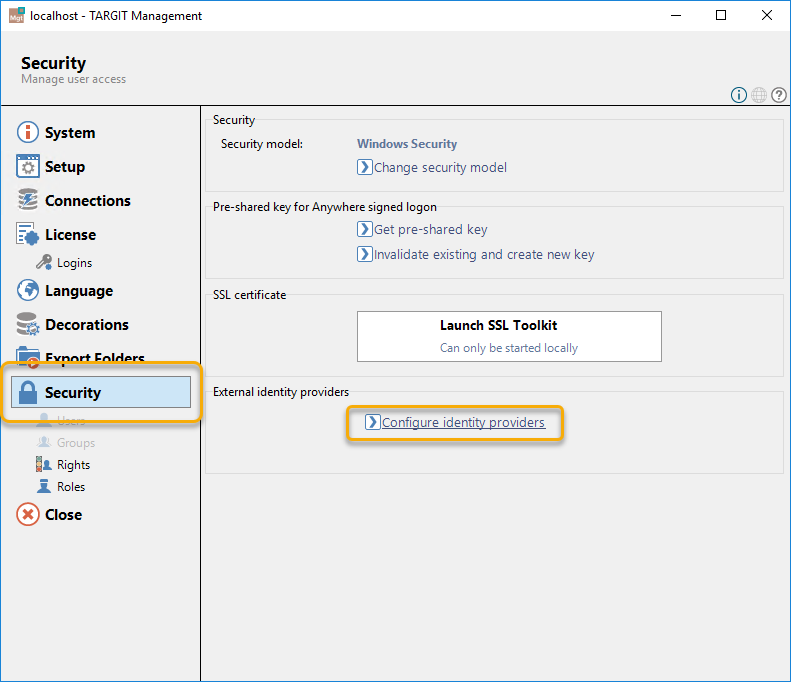The width and height of the screenshot is (791, 682).
Task: Open the System section
Action: click(70, 133)
